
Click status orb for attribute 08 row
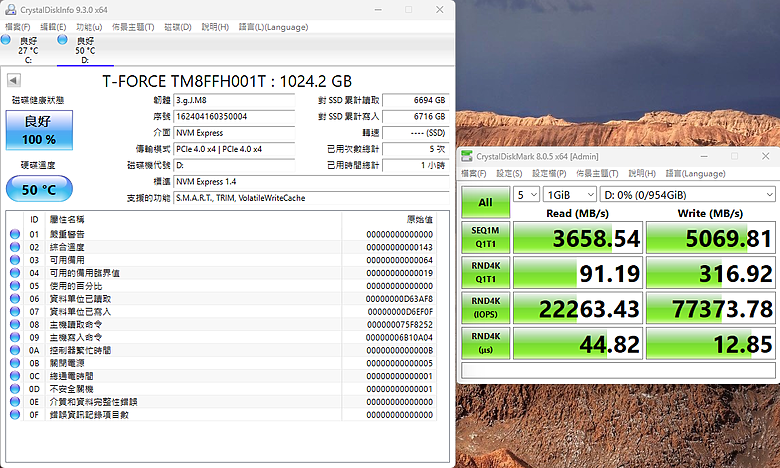(15, 325)
